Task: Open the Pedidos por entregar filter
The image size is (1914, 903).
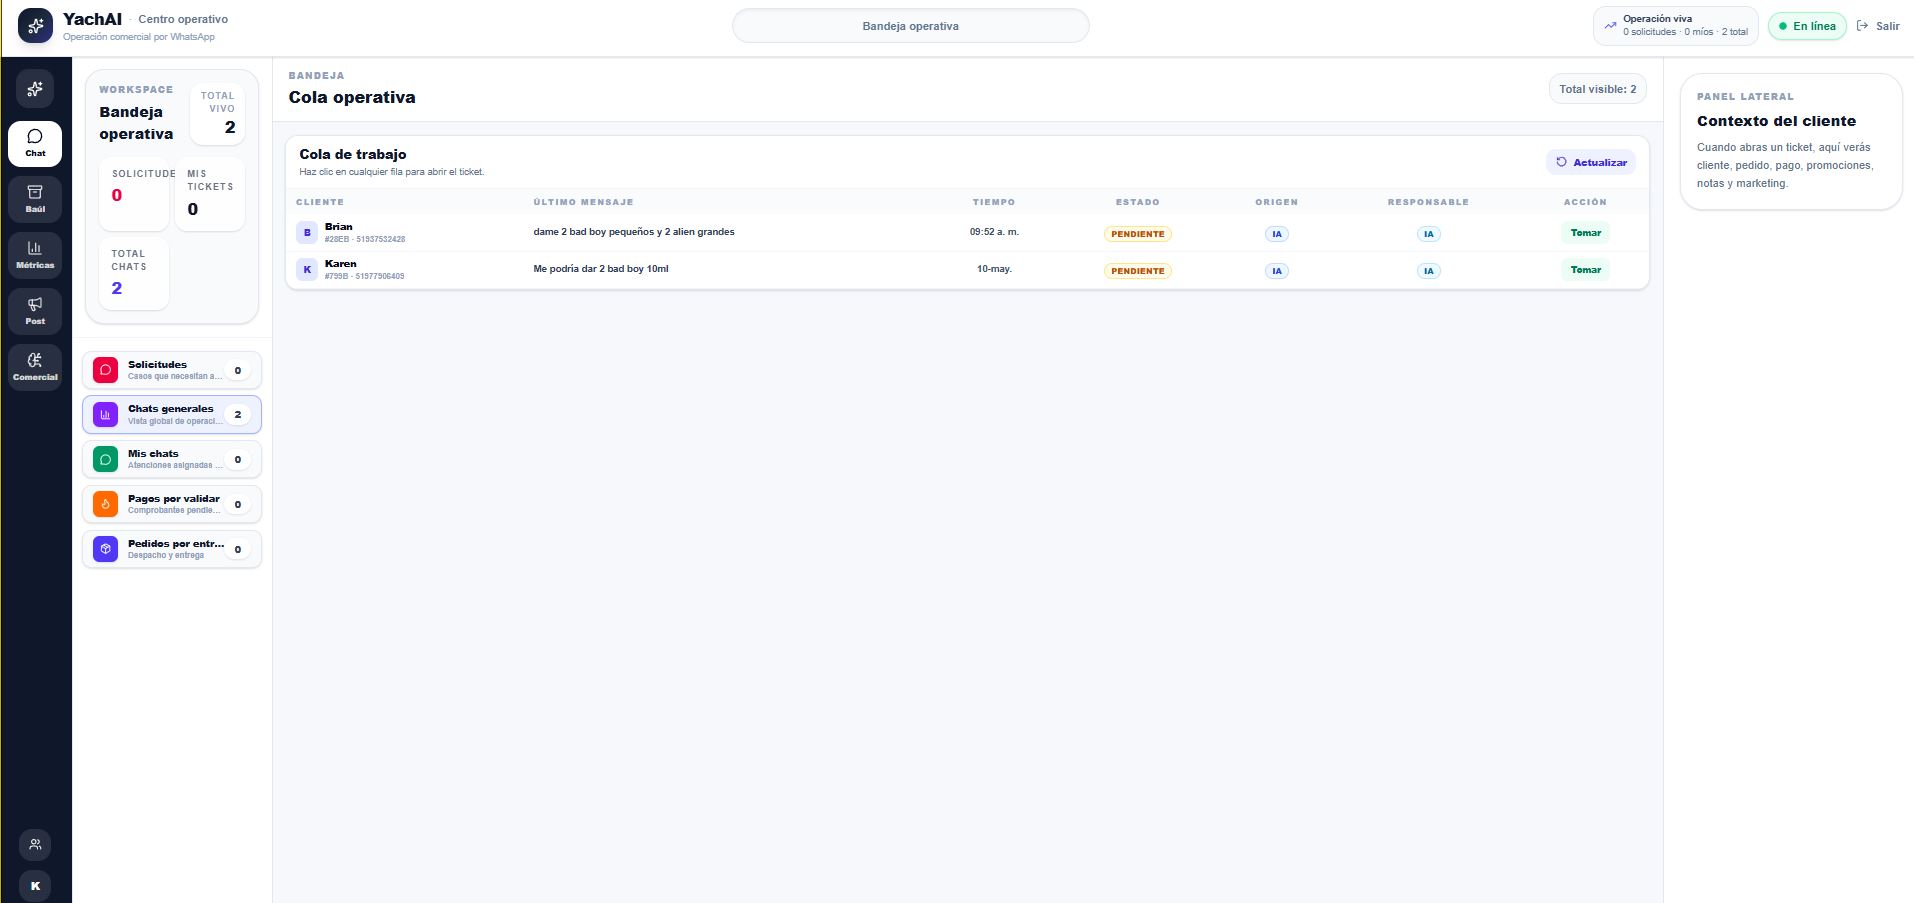Action: click(x=172, y=549)
